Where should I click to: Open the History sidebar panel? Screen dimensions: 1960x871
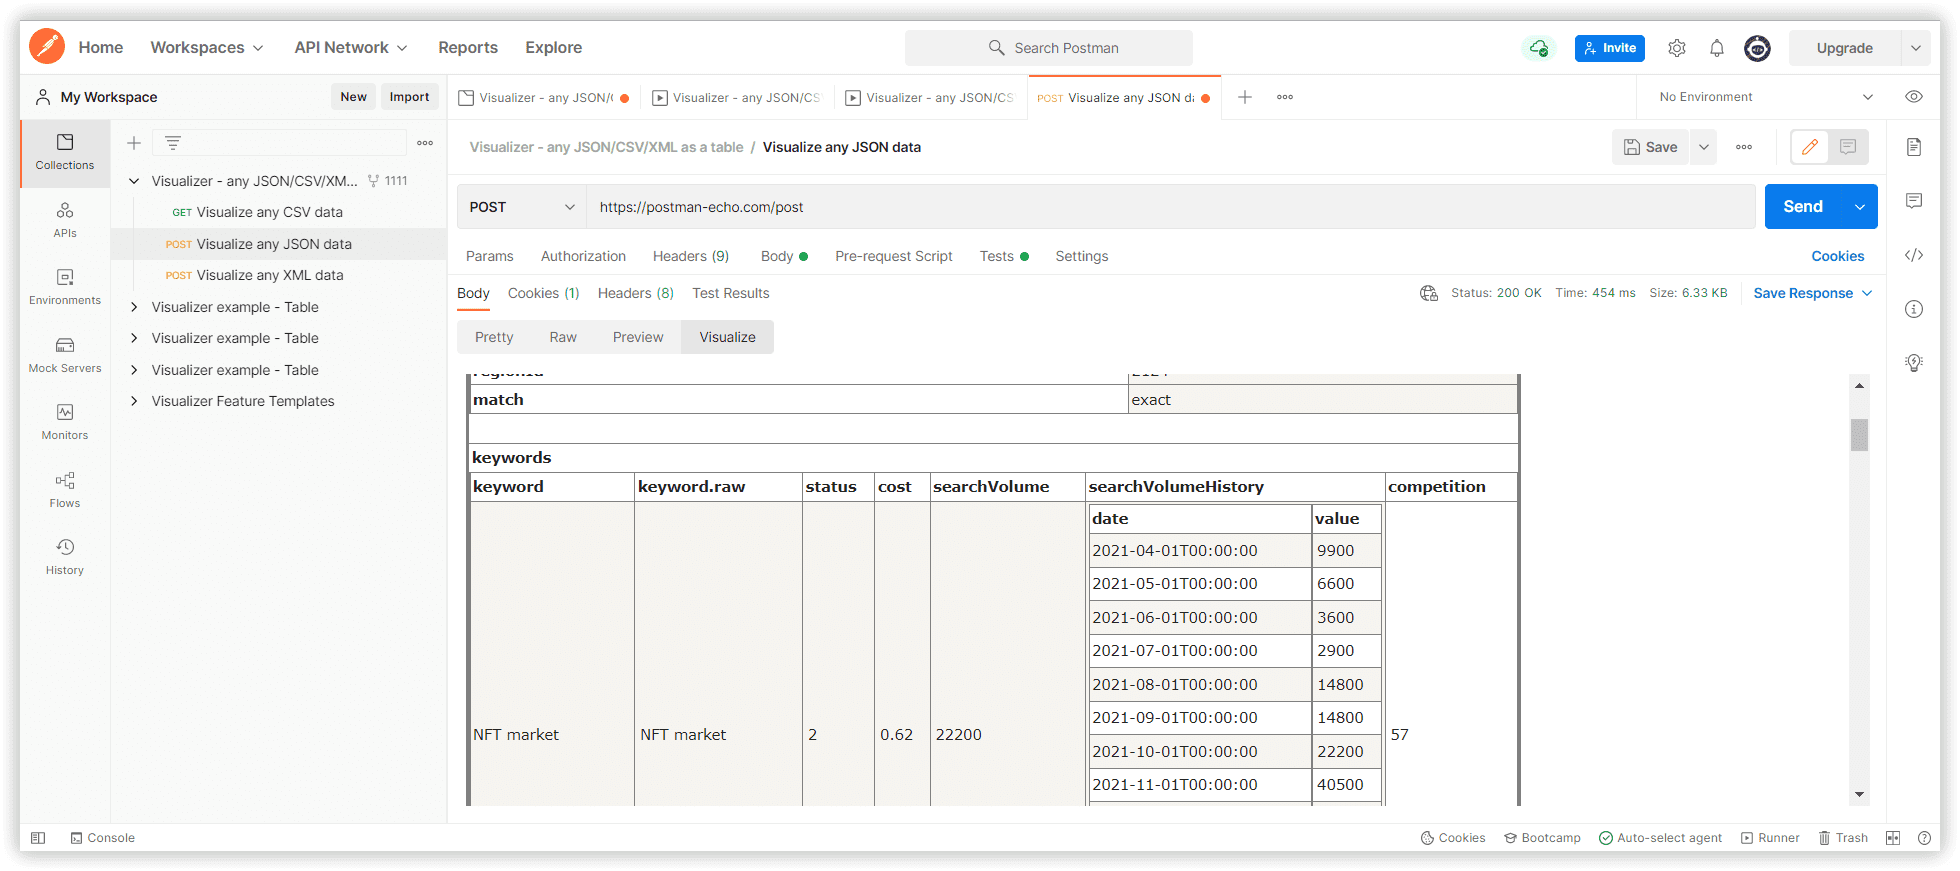tap(65, 557)
